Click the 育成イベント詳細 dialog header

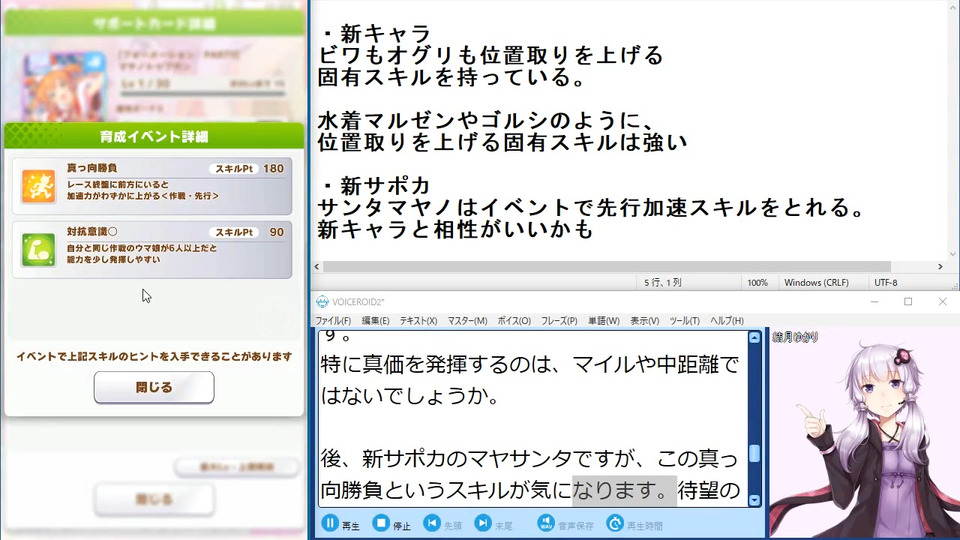154,136
